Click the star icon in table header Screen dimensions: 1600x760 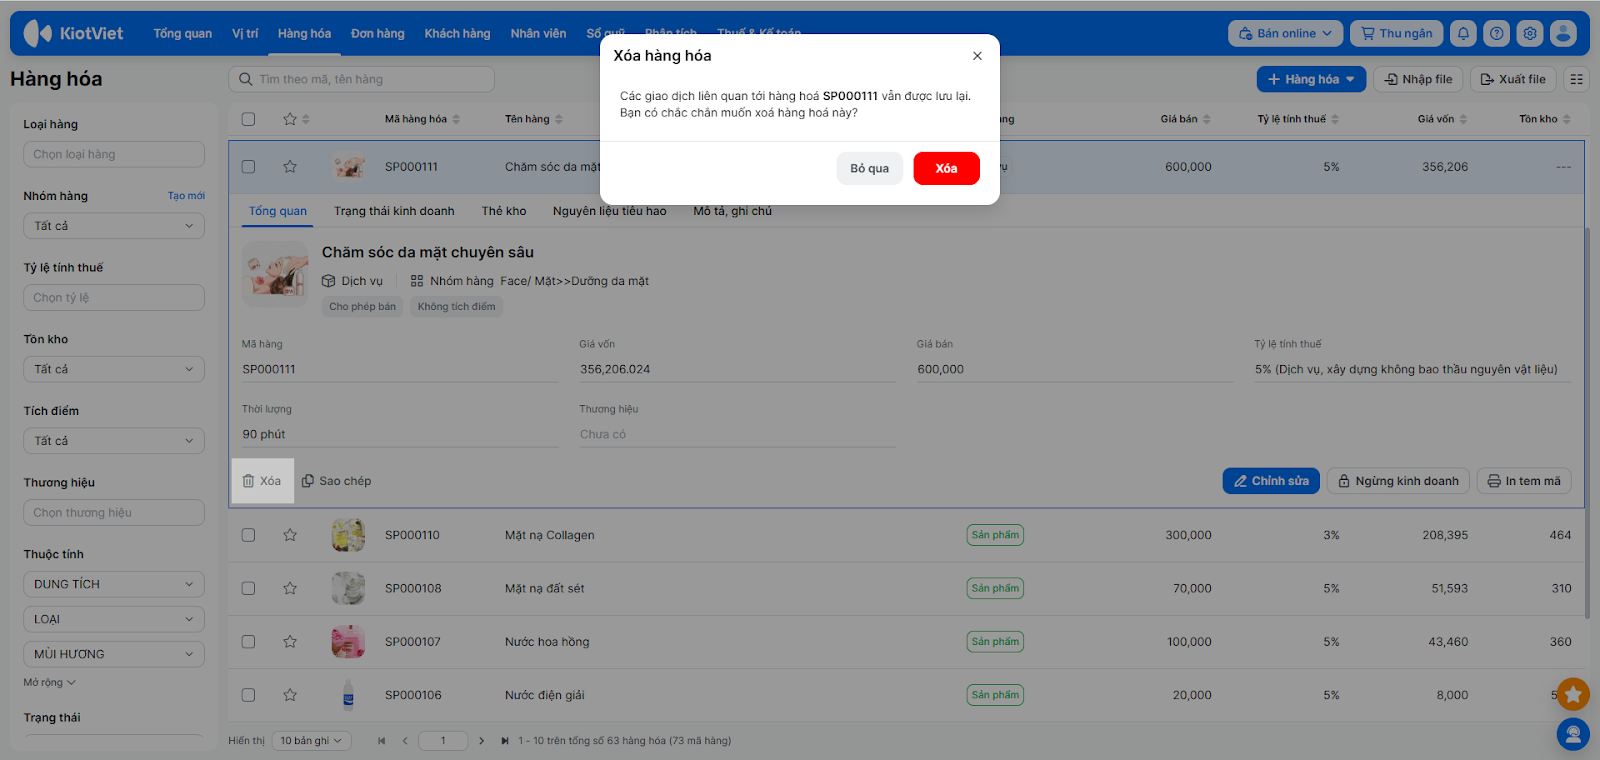(290, 119)
